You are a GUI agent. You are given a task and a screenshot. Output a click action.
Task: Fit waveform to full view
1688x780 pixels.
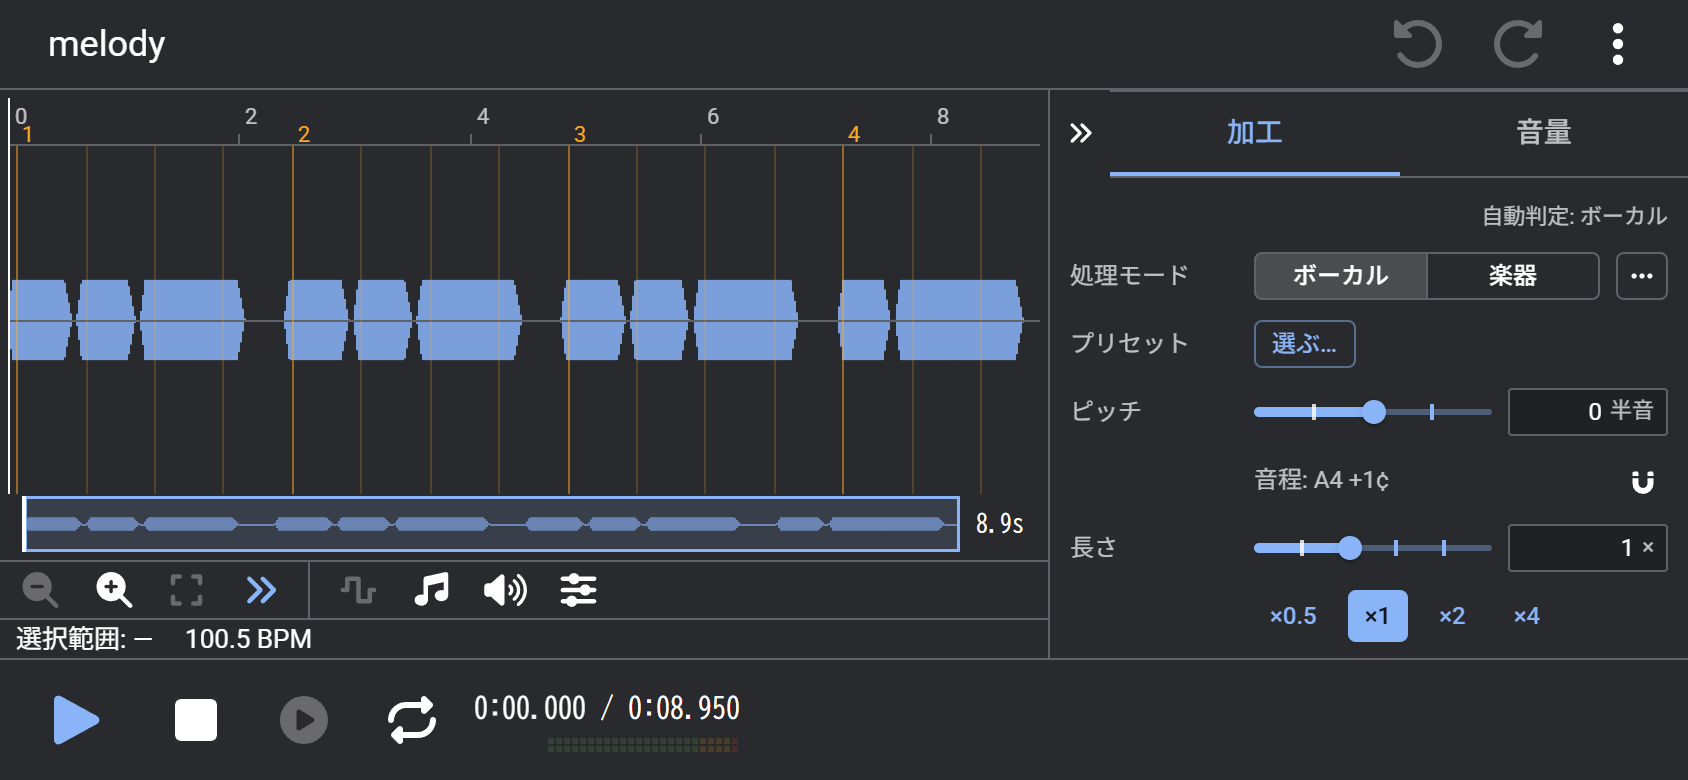point(186,590)
